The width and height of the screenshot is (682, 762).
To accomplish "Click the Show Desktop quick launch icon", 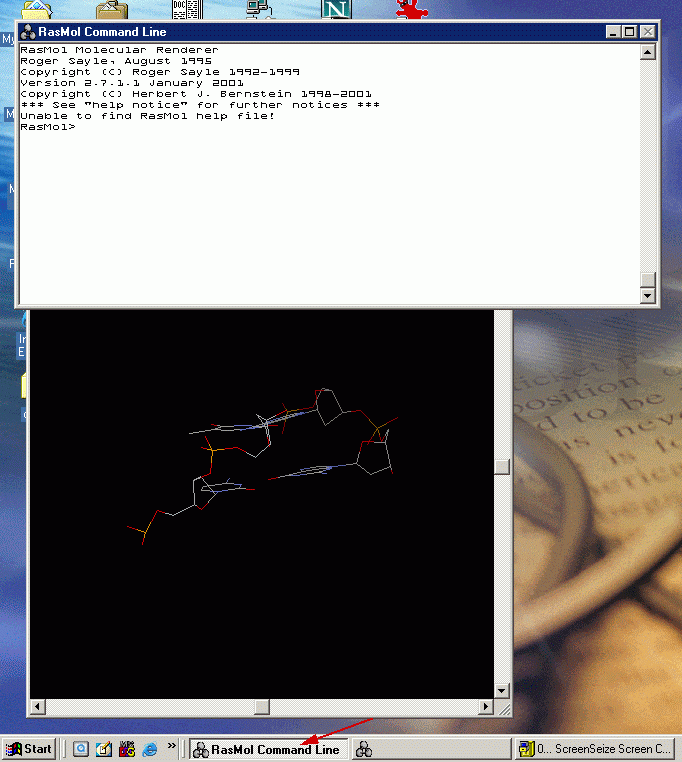I will click(x=81, y=749).
